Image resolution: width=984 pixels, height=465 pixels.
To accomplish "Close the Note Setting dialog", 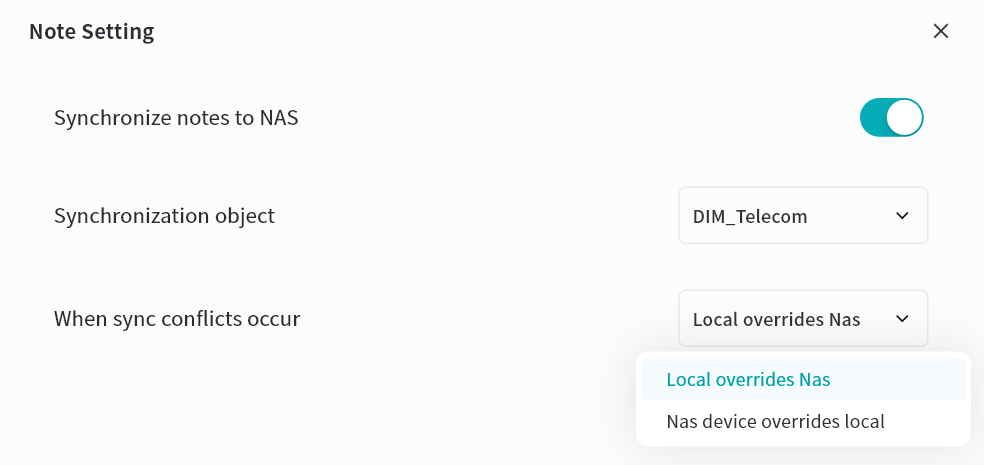I will (x=940, y=31).
